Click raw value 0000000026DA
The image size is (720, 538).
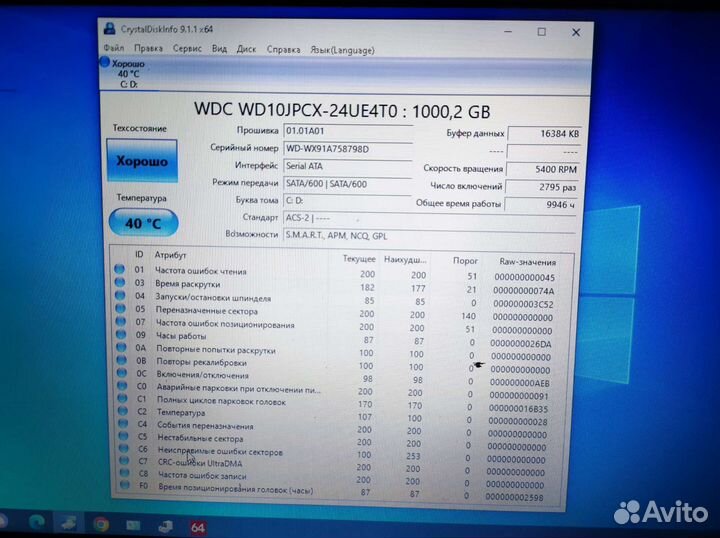coord(521,344)
